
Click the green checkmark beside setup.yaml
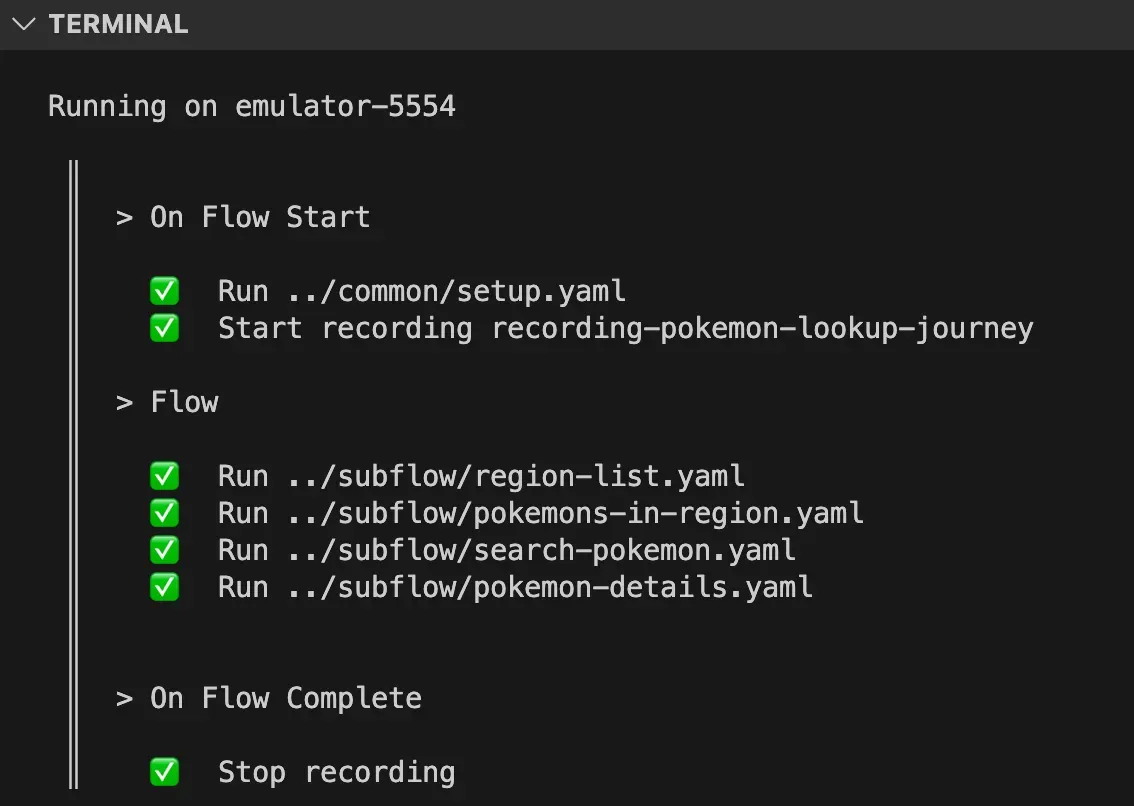point(164,292)
